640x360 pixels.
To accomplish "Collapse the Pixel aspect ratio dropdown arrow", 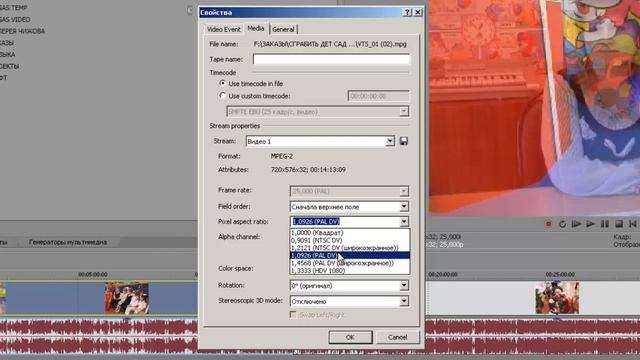I will pyautogui.click(x=404, y=222).
